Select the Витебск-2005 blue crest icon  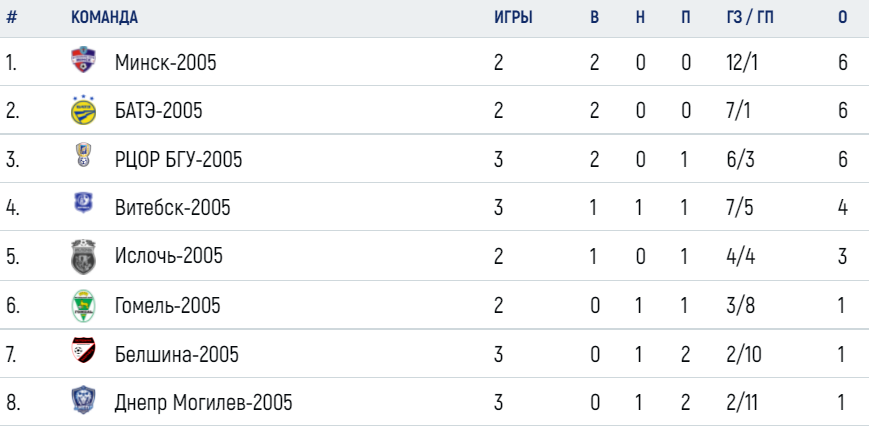coord(83,203)
